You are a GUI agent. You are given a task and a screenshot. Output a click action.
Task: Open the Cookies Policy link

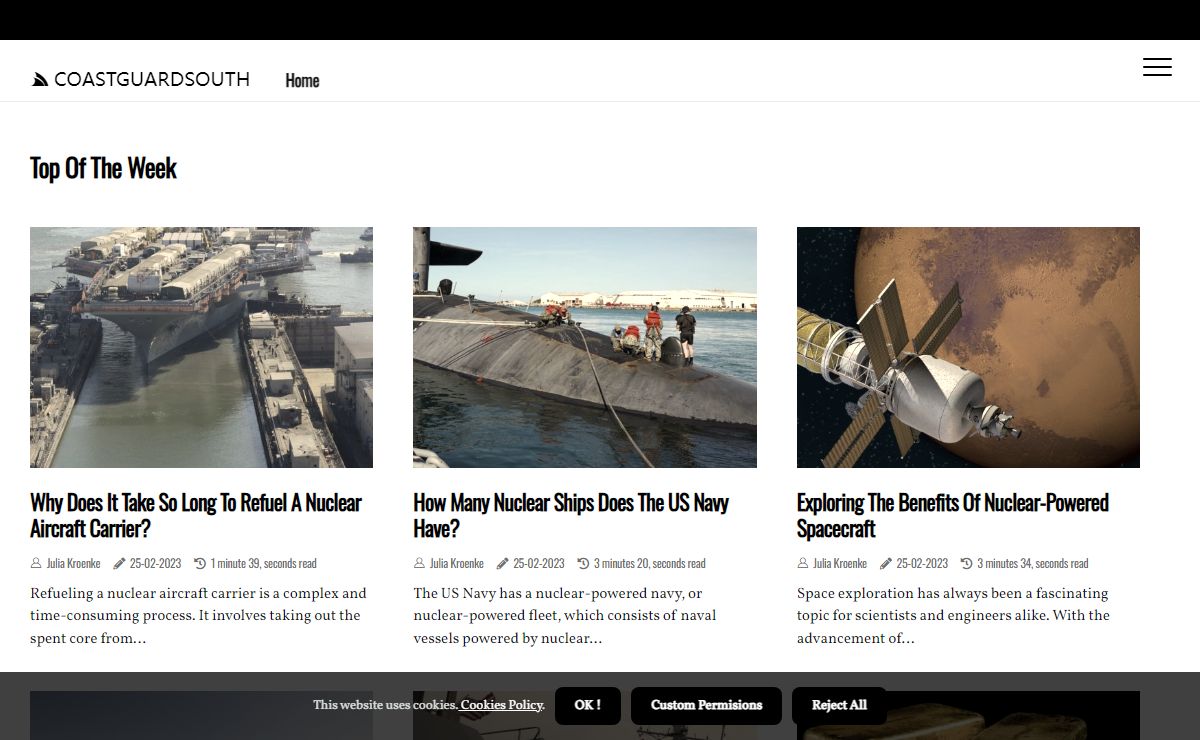pyautogui.click(x=501, y=705)
